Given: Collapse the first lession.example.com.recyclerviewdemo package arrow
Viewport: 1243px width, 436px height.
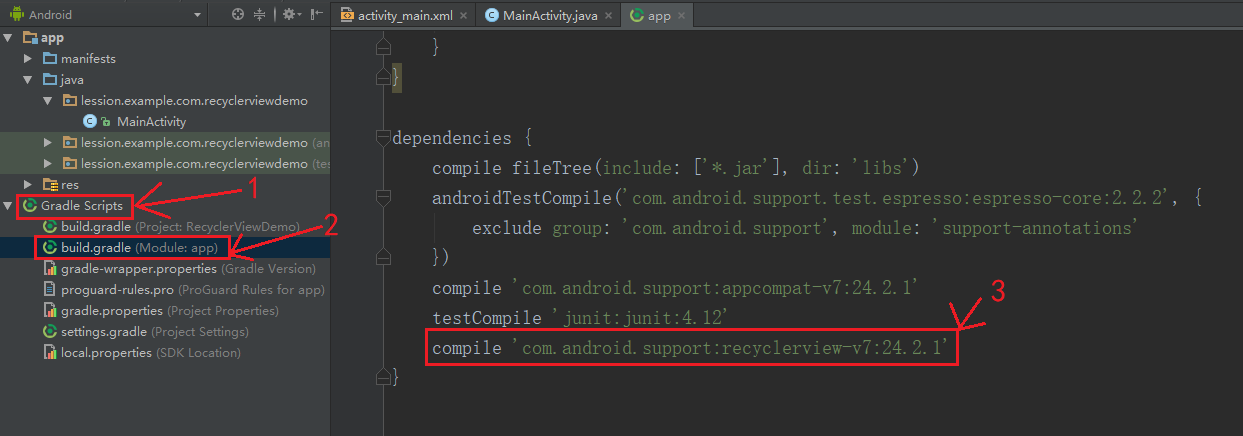Looking at the screenshot, I should click(48, 100).
